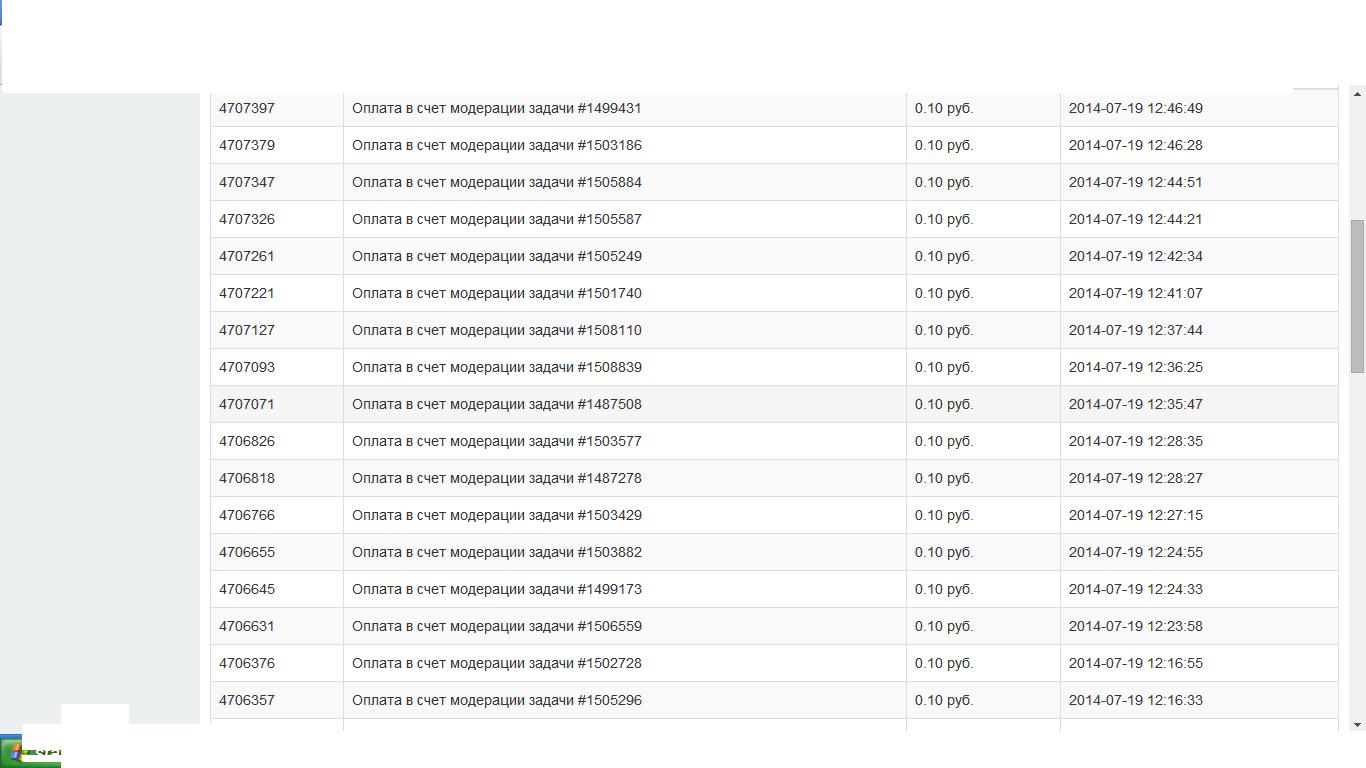Click the payment description for task #1503186

tap(497, 145)
